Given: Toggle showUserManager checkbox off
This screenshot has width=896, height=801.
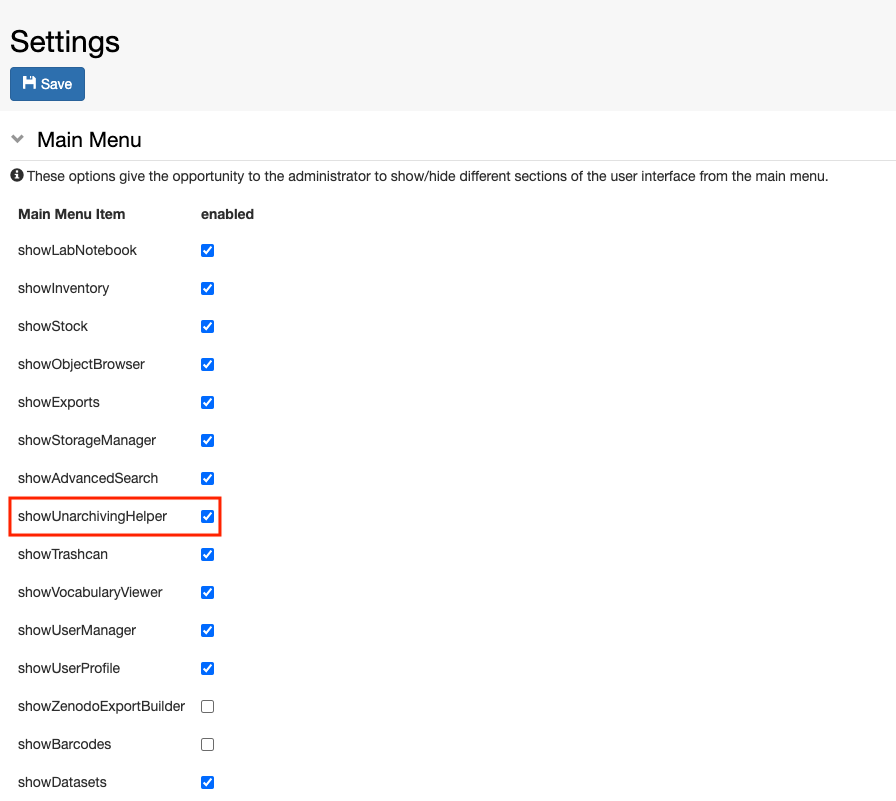Looking at the screenshot, I should 207,630.
